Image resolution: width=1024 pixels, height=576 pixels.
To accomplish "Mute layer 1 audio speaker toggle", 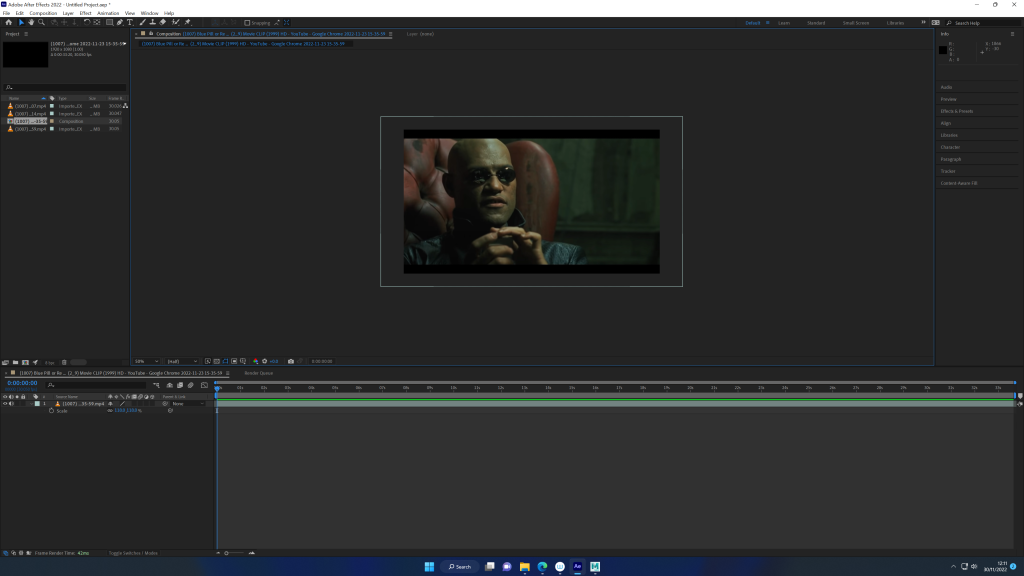I will point(11,404).
